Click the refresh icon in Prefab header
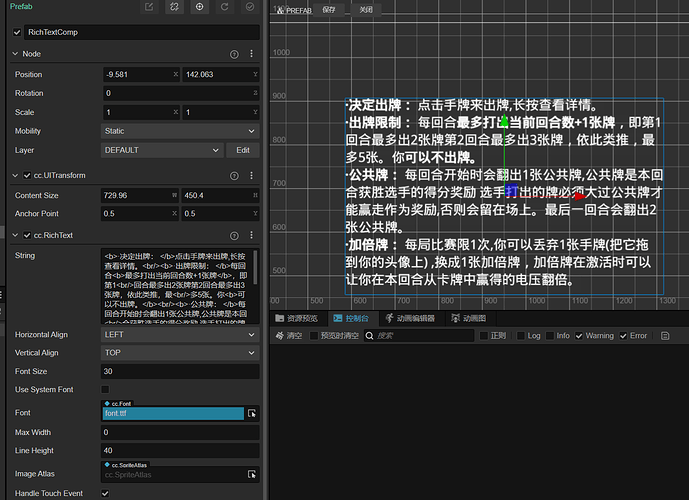 pyautogui.click(x=224, y=7)
